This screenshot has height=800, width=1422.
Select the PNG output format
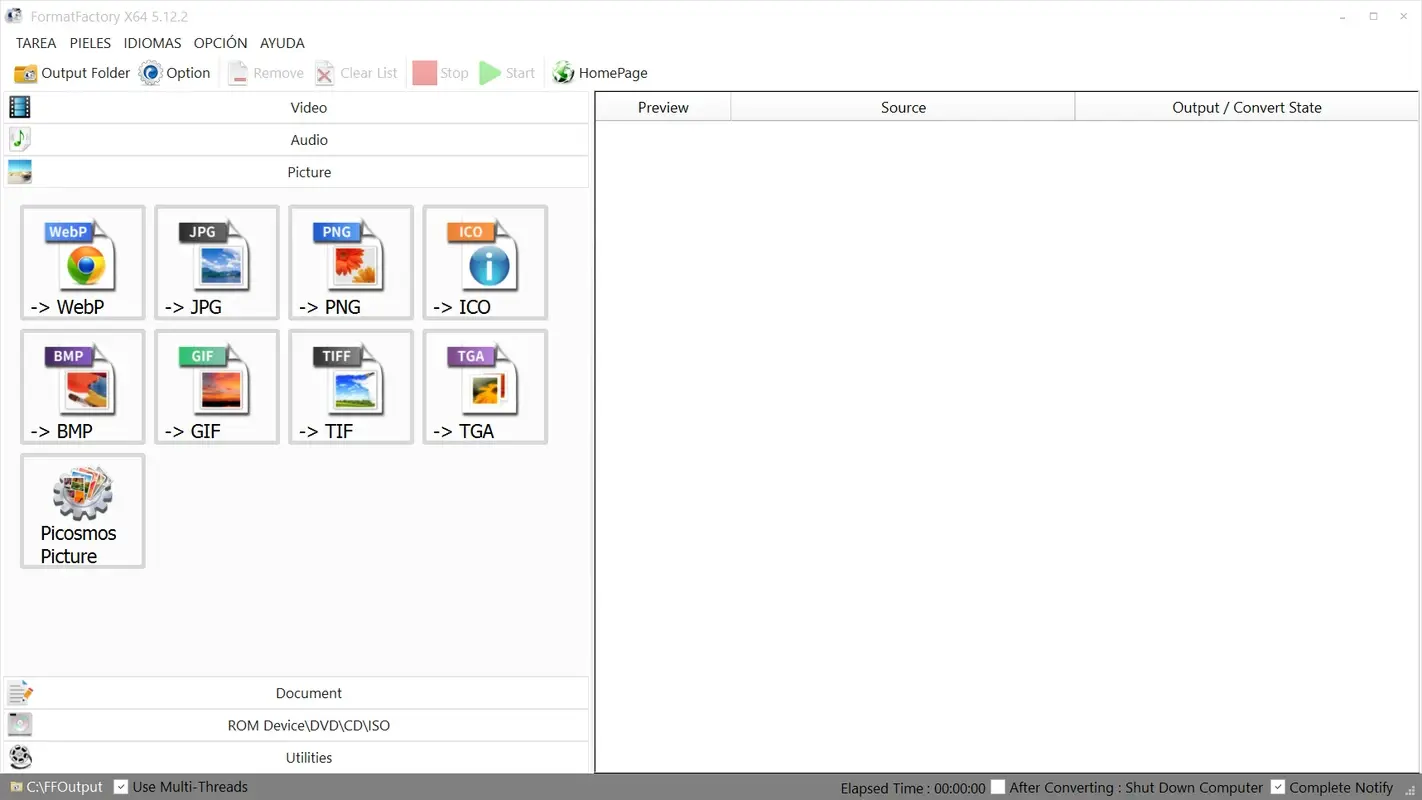pyautogui.click(x=350, y=262)
